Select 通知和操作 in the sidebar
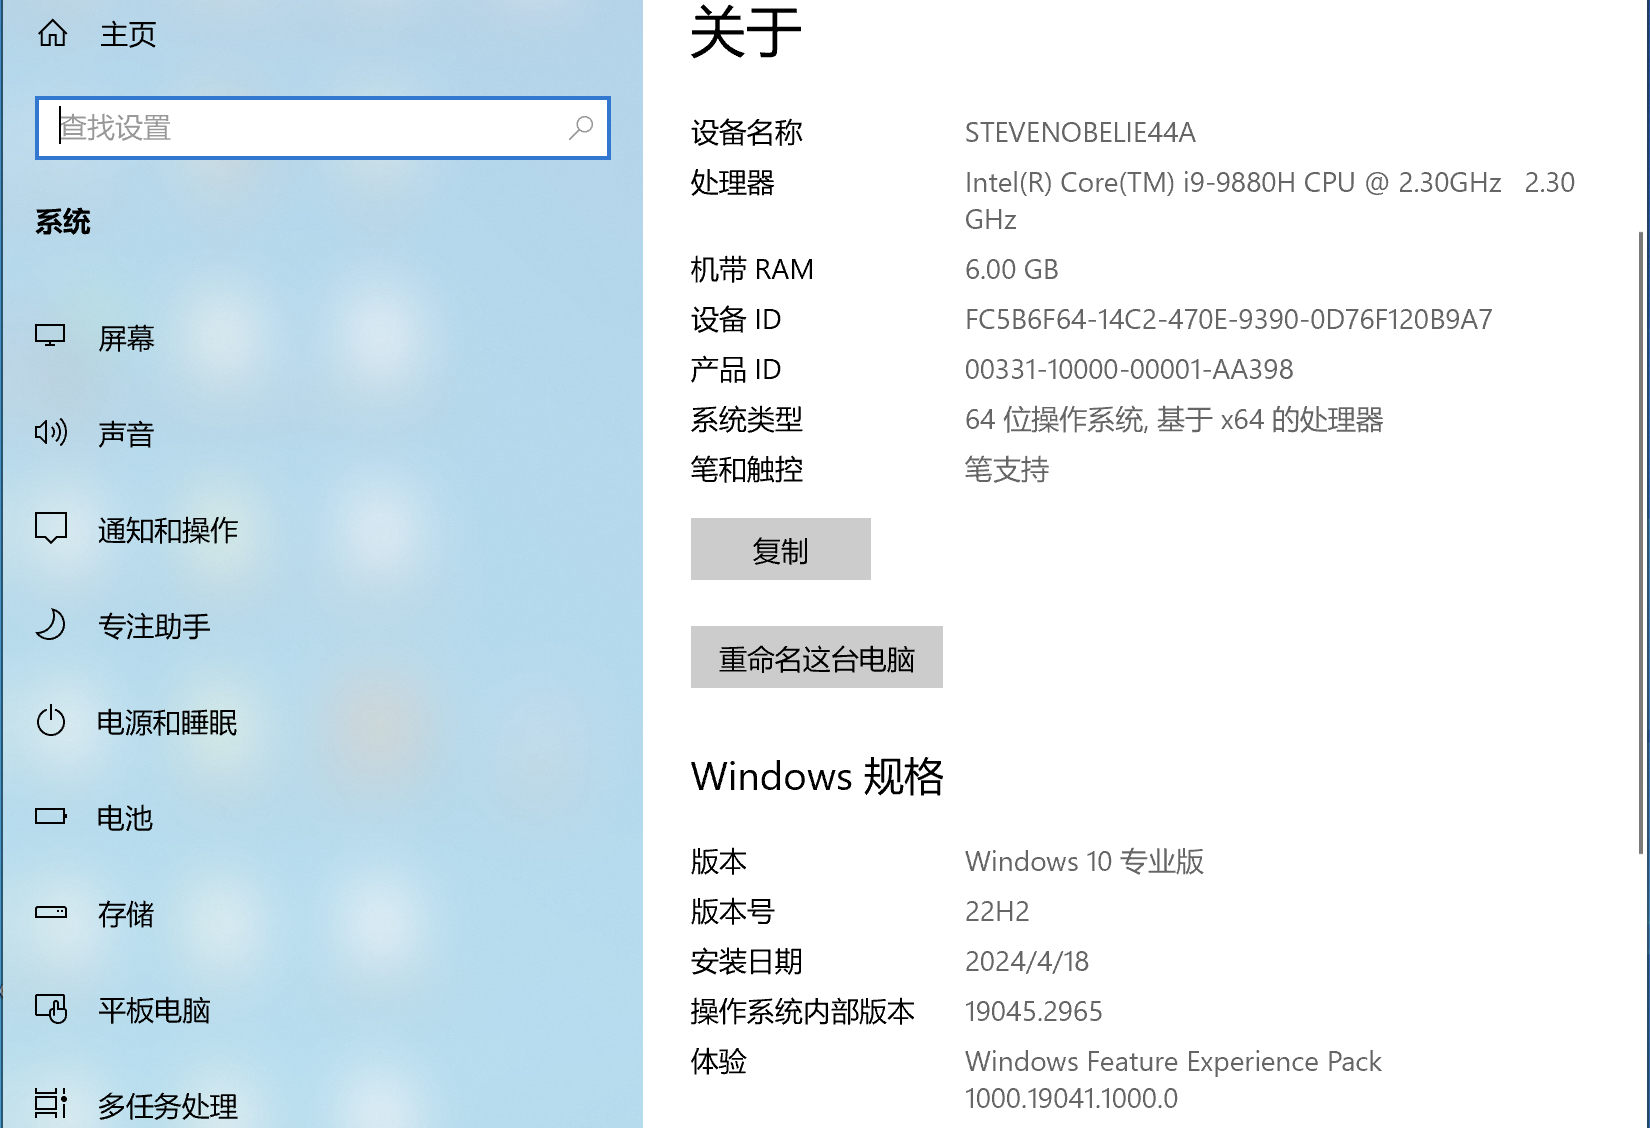The height and width of the screenshot is (1128, 1650). [x=168, y=530]
